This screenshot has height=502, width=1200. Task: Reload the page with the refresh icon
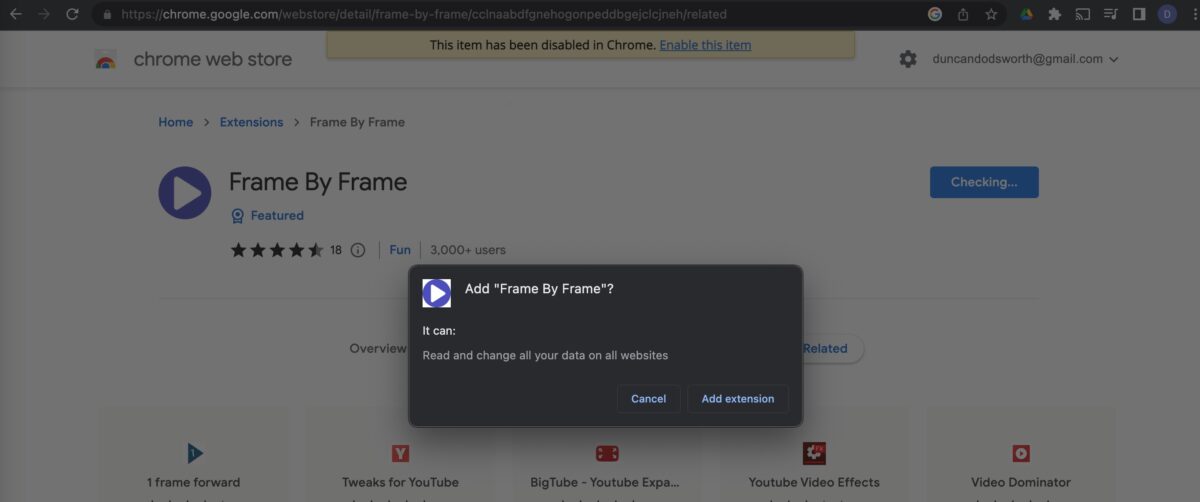(x=72, y=14)
